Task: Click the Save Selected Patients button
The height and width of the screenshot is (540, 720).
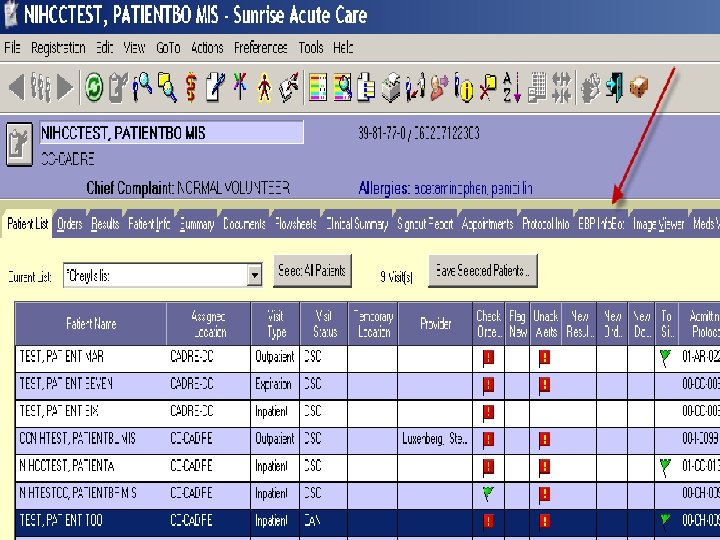Action: pos(483,271)
